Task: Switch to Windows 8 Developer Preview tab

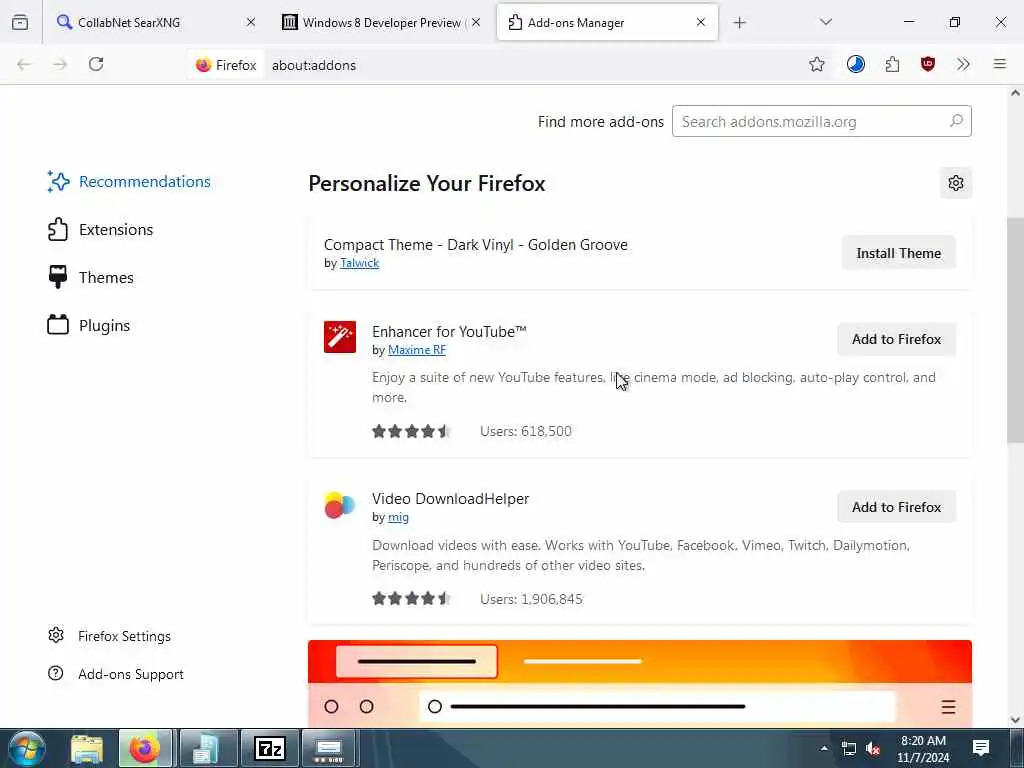Action: tap(381, 22)
